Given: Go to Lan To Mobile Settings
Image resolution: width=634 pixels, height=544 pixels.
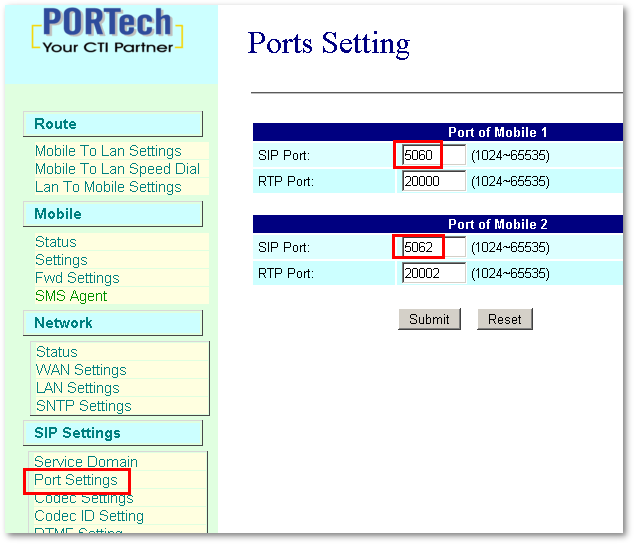Looking at the screenshot, I should [108, 187].
